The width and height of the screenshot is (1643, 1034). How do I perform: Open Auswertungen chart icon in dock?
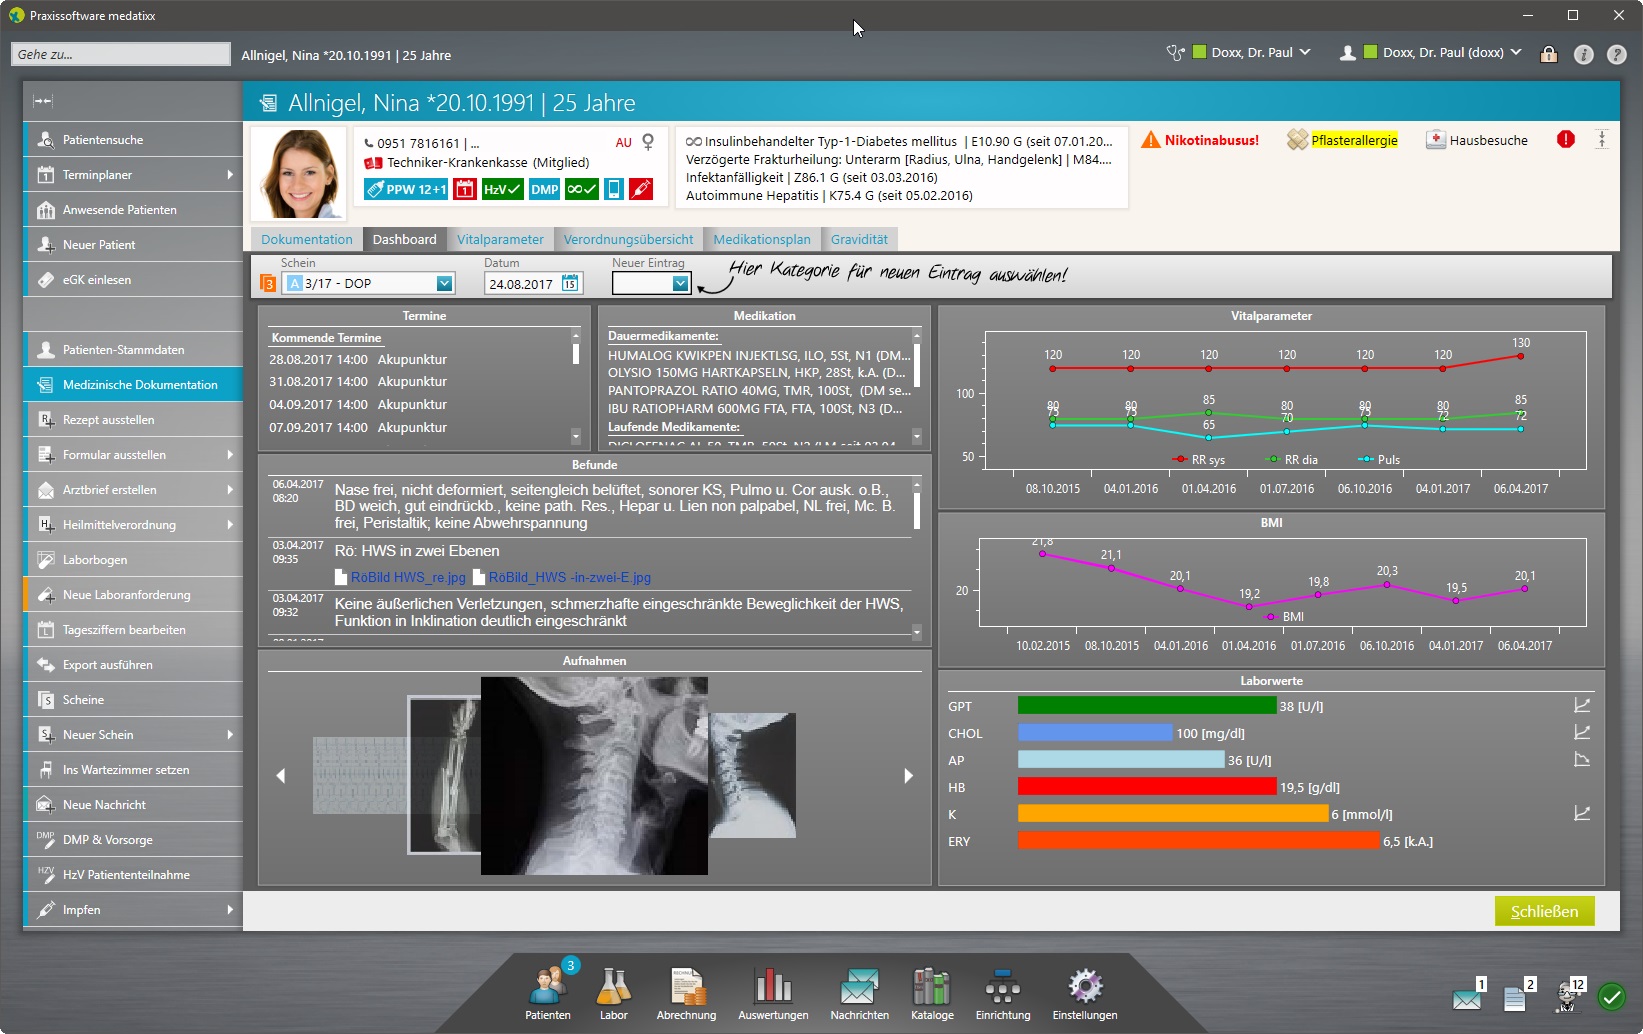pyautogui.click(x=773, y=992)
